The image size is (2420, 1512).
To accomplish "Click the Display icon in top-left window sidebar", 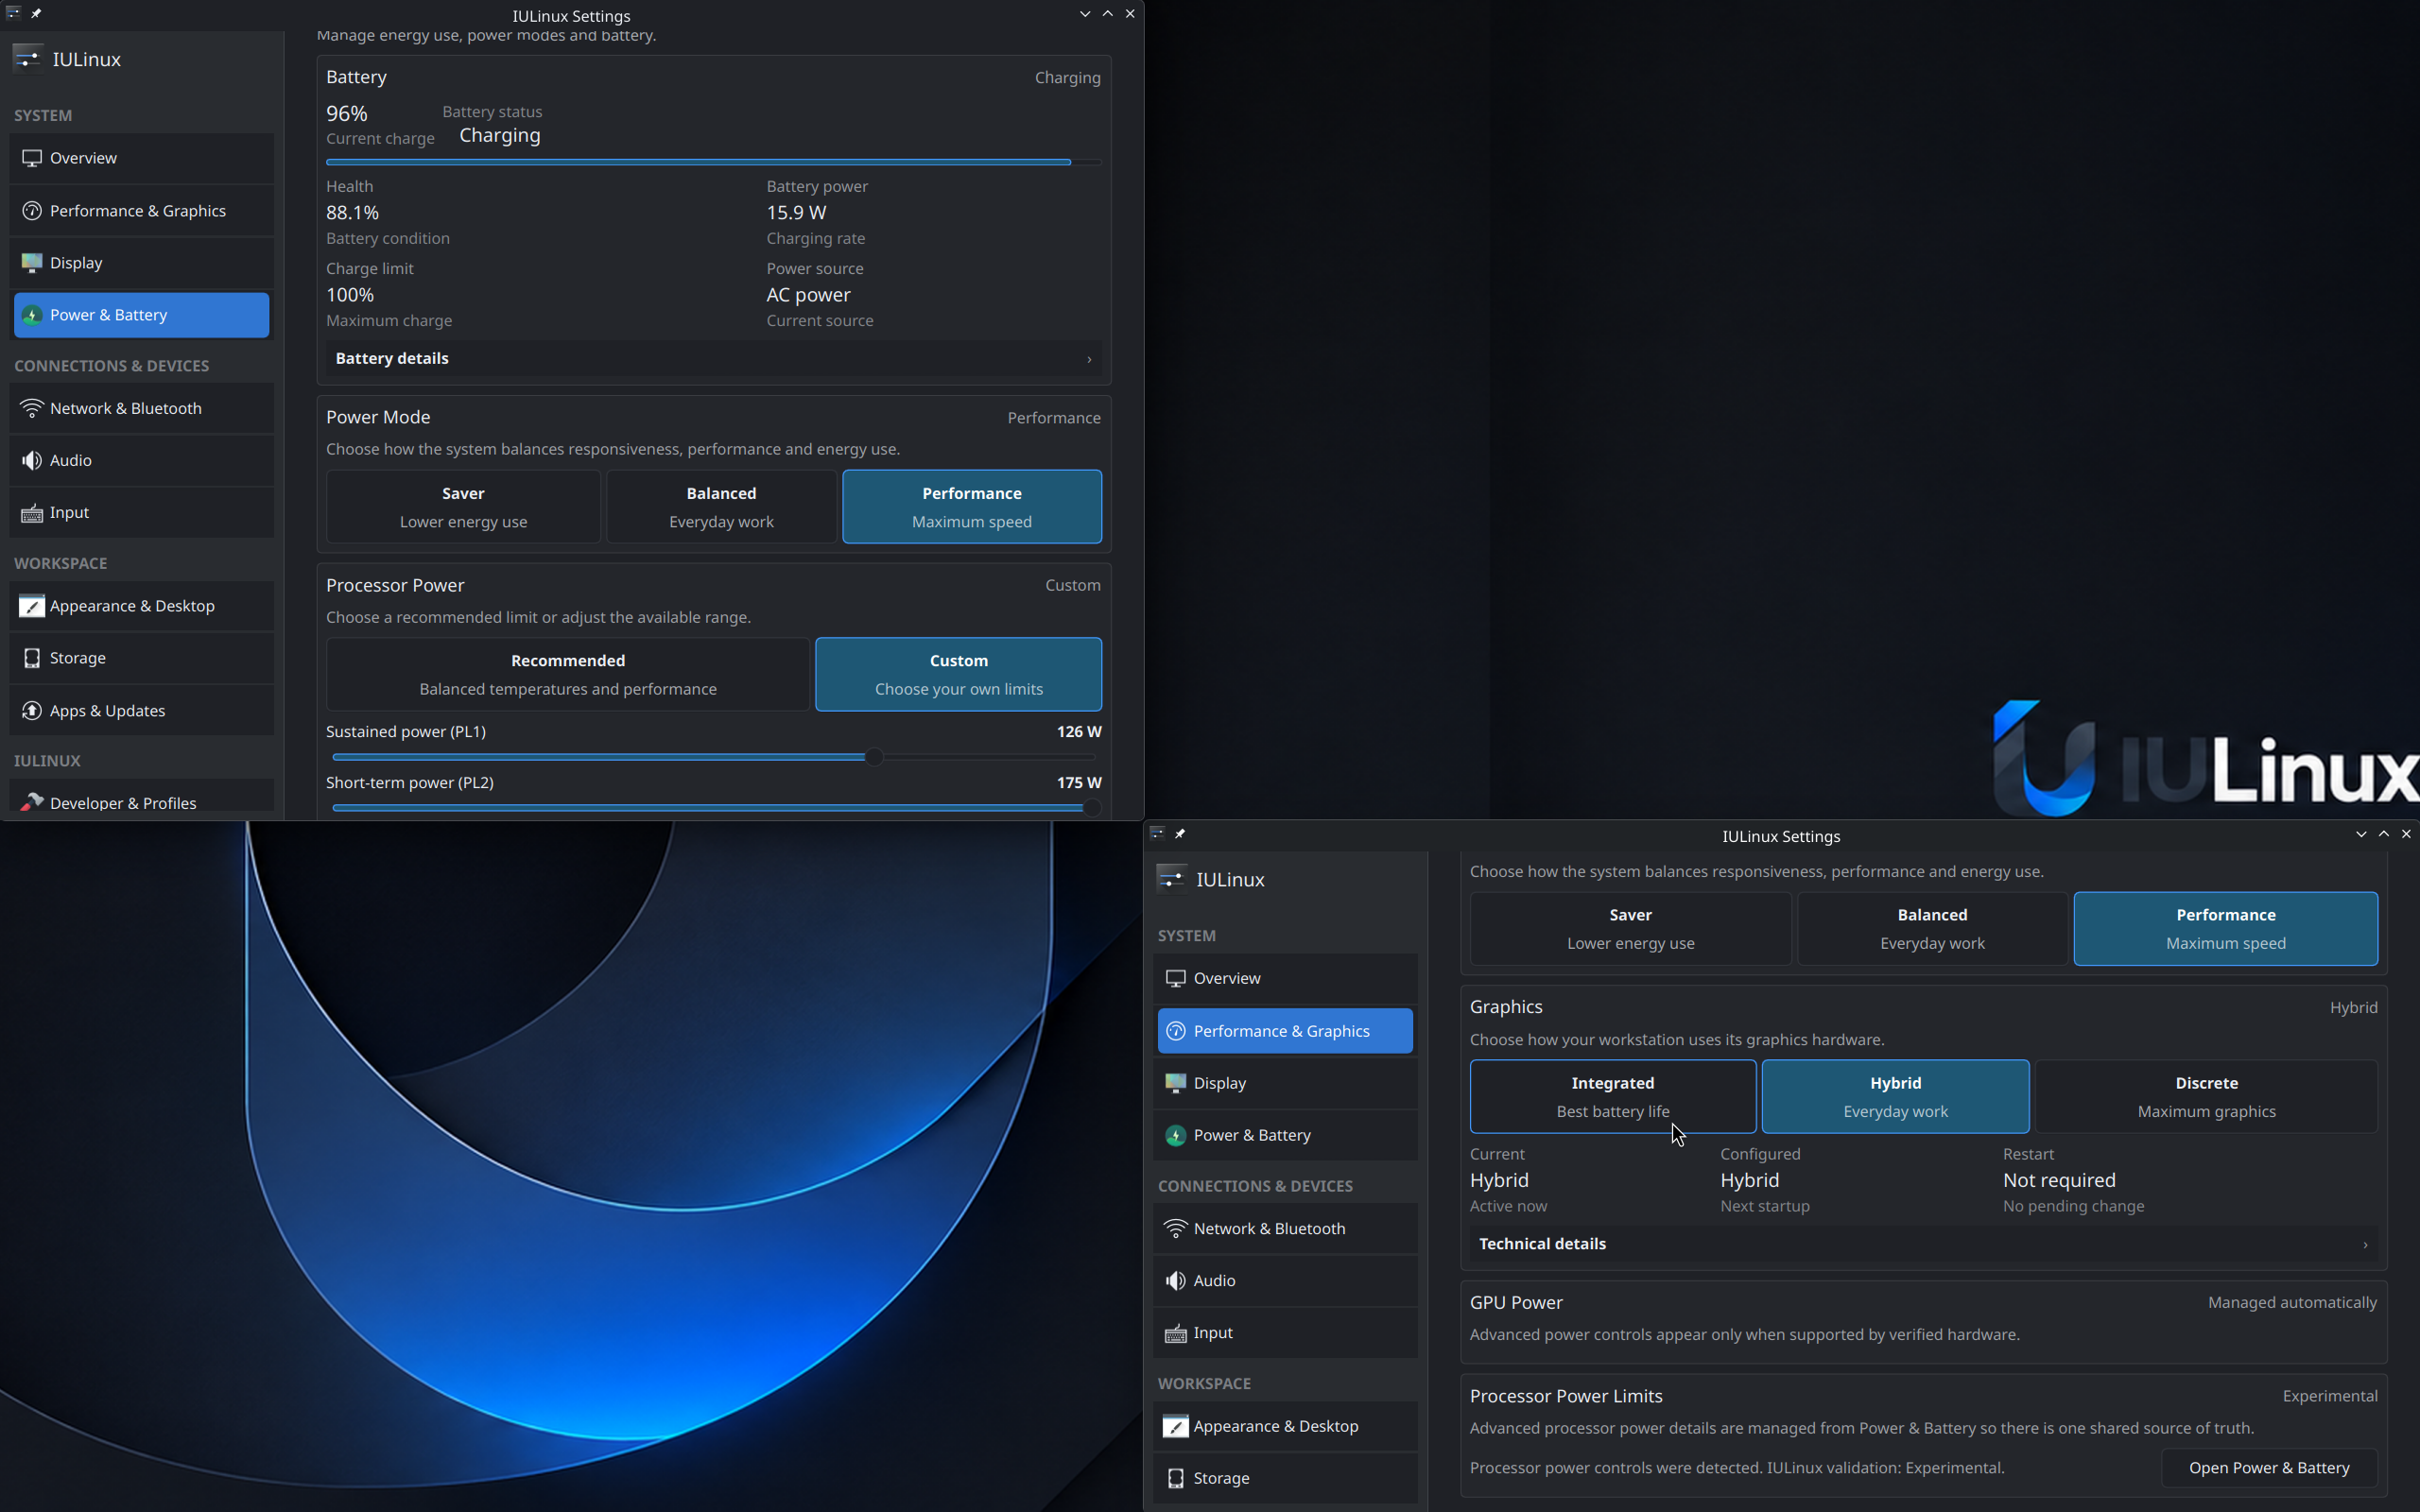I will 32,263.
